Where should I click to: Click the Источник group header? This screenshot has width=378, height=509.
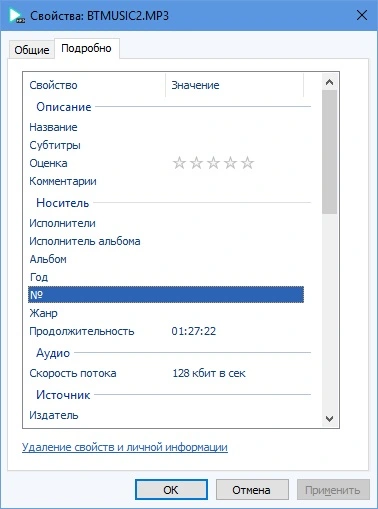[63, 395]
